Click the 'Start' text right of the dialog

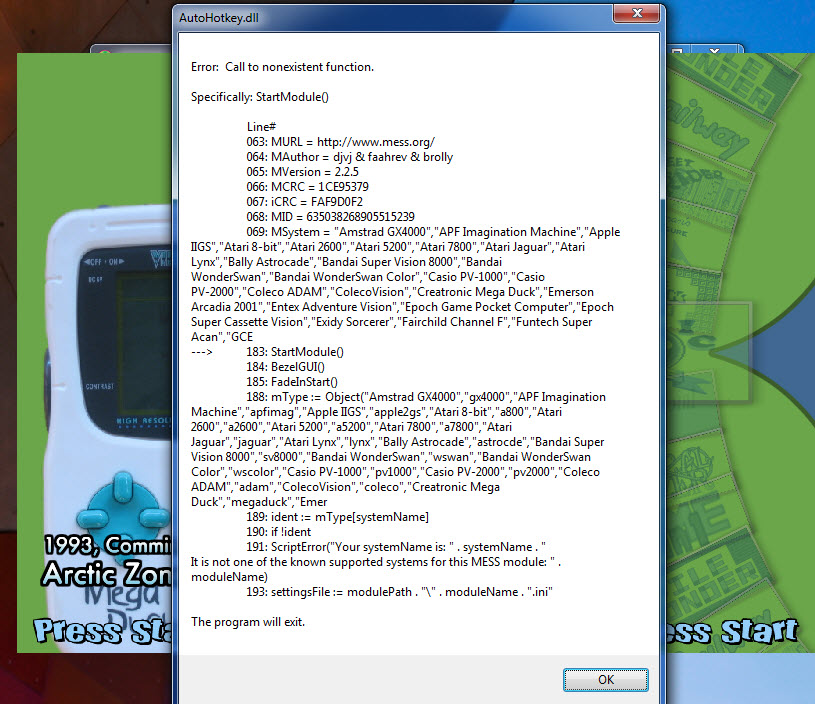759,631
